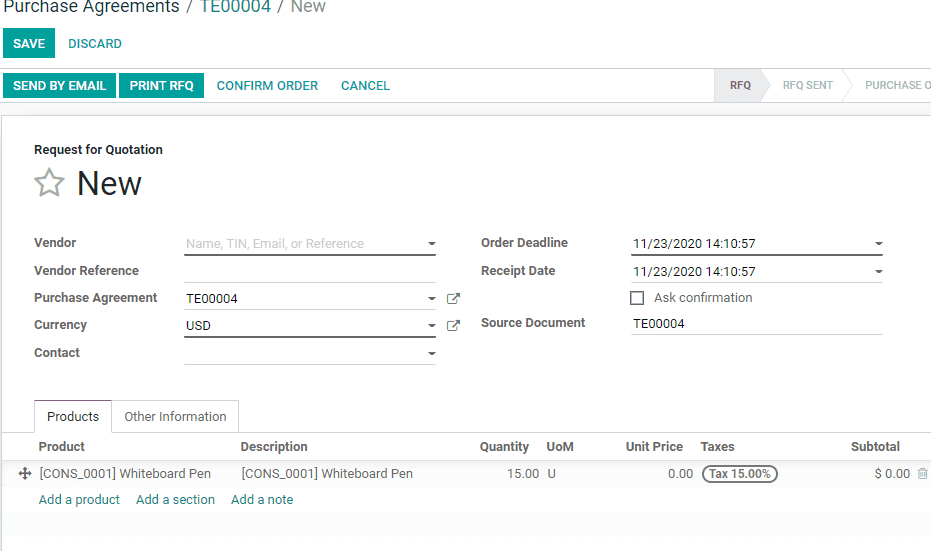Add a product line
Image resolution: width=931 pixels, height=551 pixels.
[x=79, y=499]
